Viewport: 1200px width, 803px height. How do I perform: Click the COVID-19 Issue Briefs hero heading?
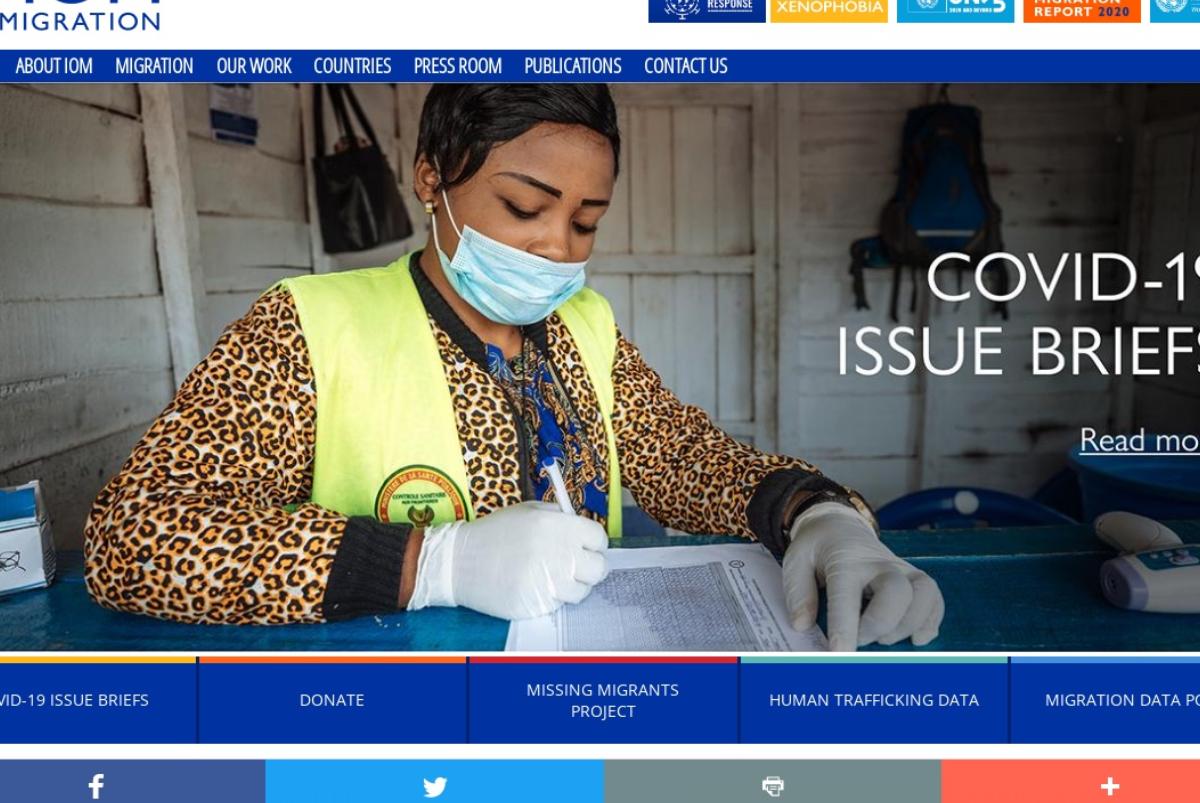point(1018,313)
